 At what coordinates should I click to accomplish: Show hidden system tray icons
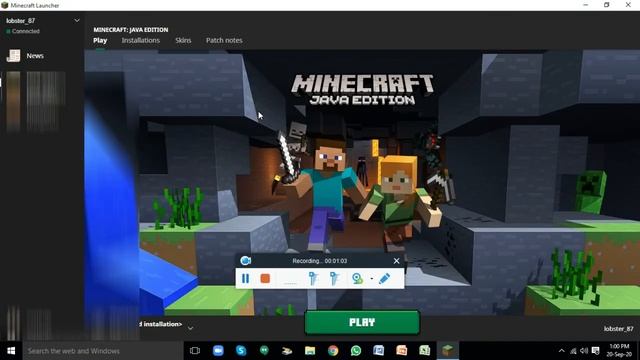tap(562, 351)
